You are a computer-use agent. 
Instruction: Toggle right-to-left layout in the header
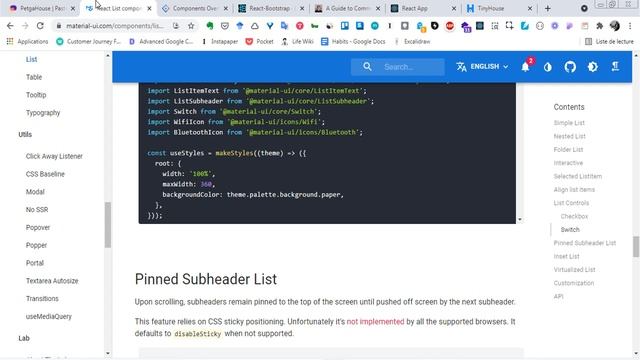(615, 67)
